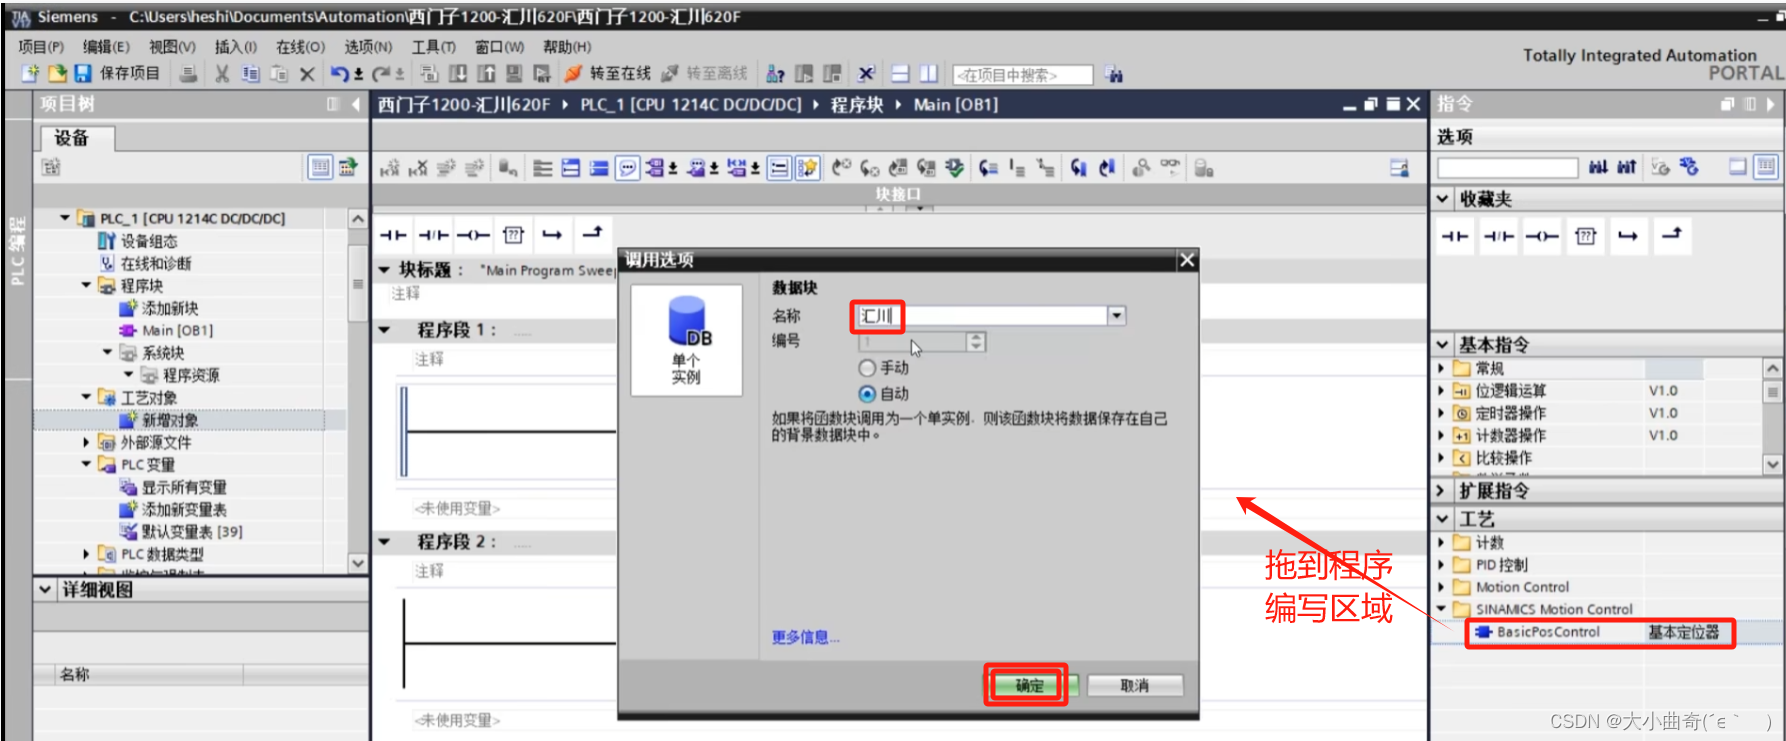Click the Copy toolbar icon

click(x=251, y=73)
